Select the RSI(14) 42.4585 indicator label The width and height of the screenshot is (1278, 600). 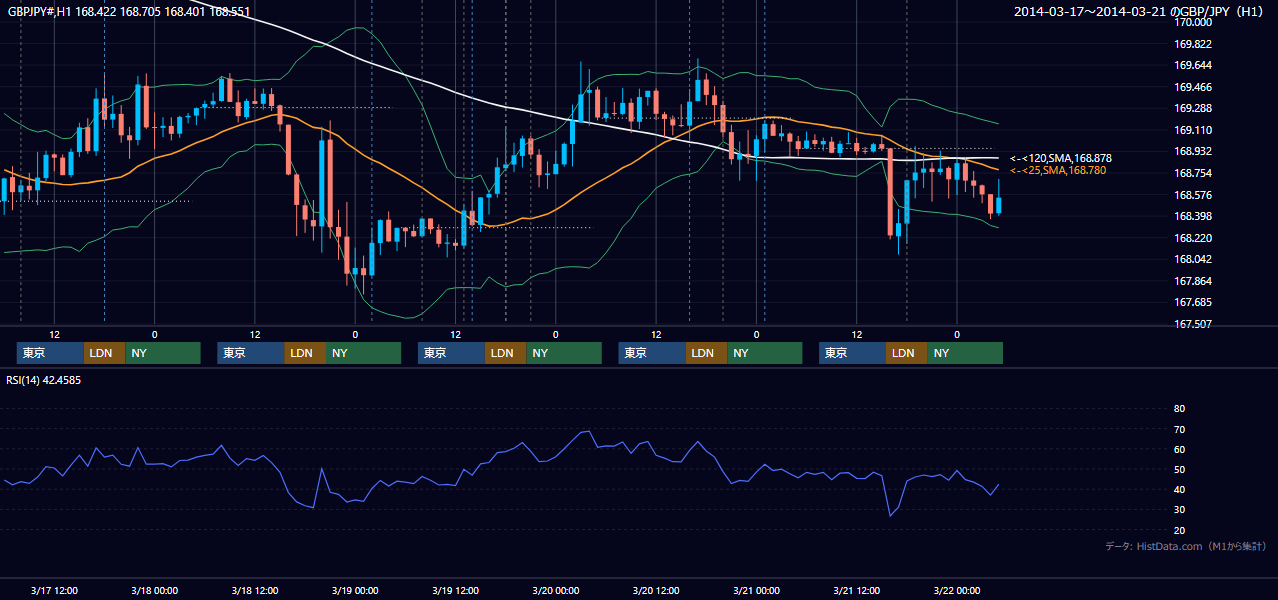[44, 380]
